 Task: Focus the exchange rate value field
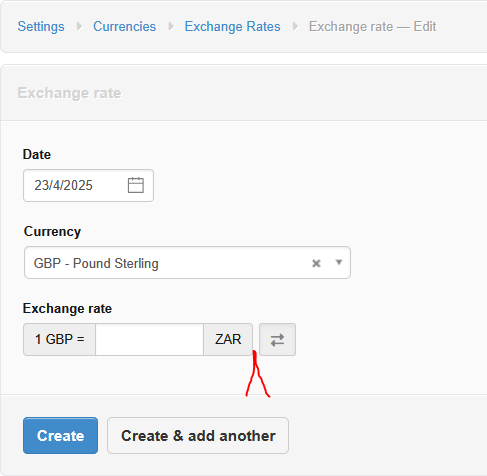point(149,339)
